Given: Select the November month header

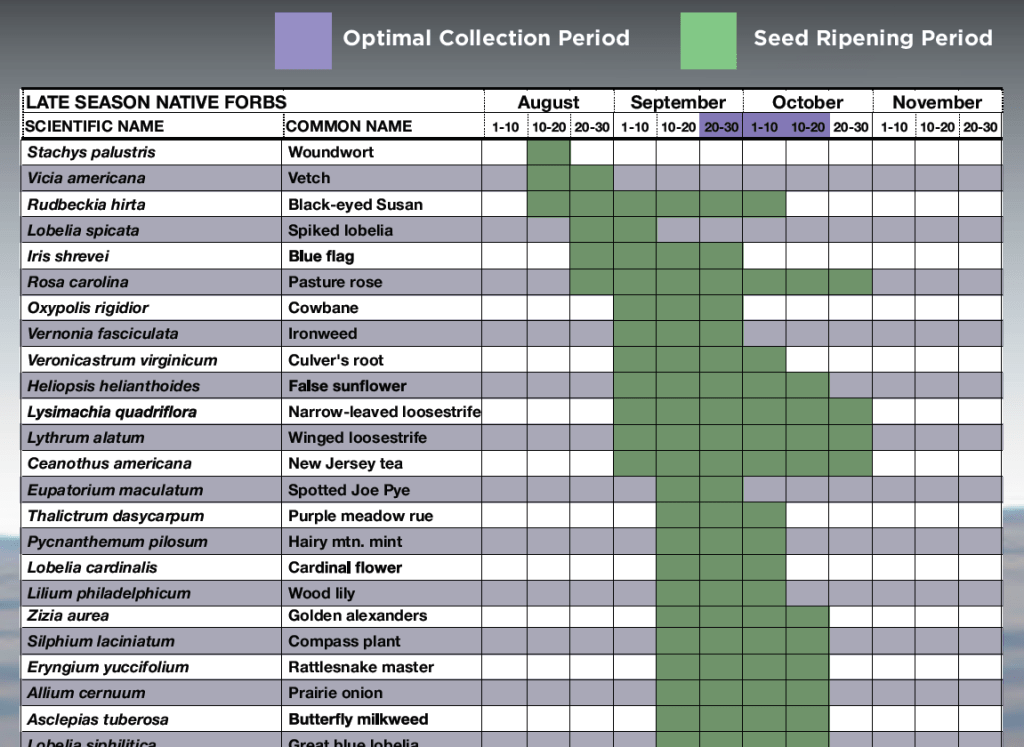Looking at the screenshot, I should pyautogui.click(x=937, y=102).
